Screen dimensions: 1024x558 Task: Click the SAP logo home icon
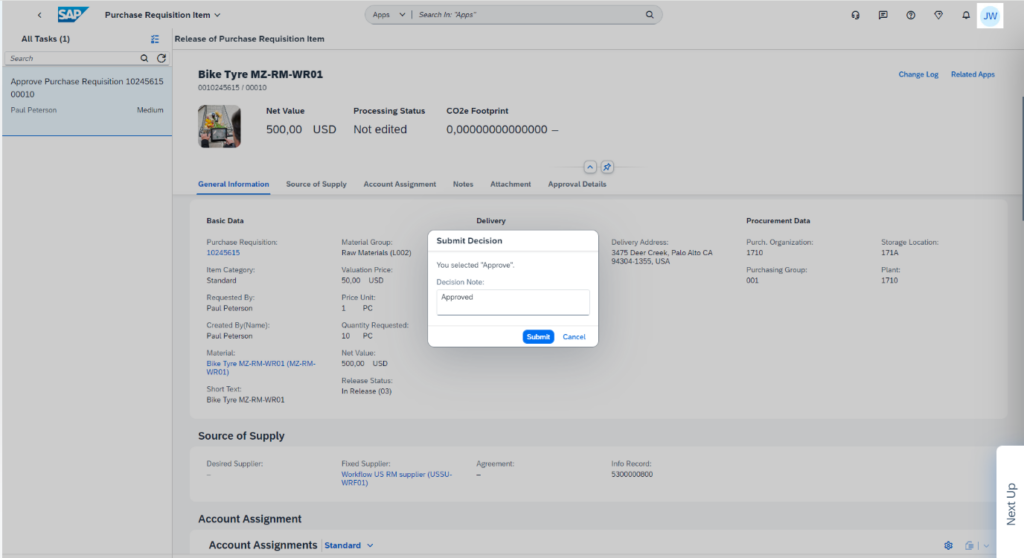pyautogui.click(x=73, y=15)
